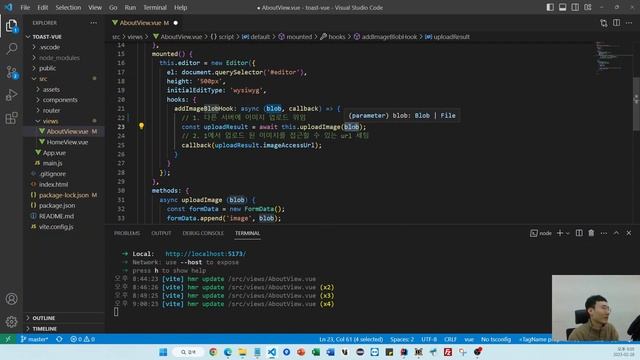The height and width of the screenshot is (360, 640).
Task: Select the AboutView.vue editor tab
Action: (x=144, y=23)
